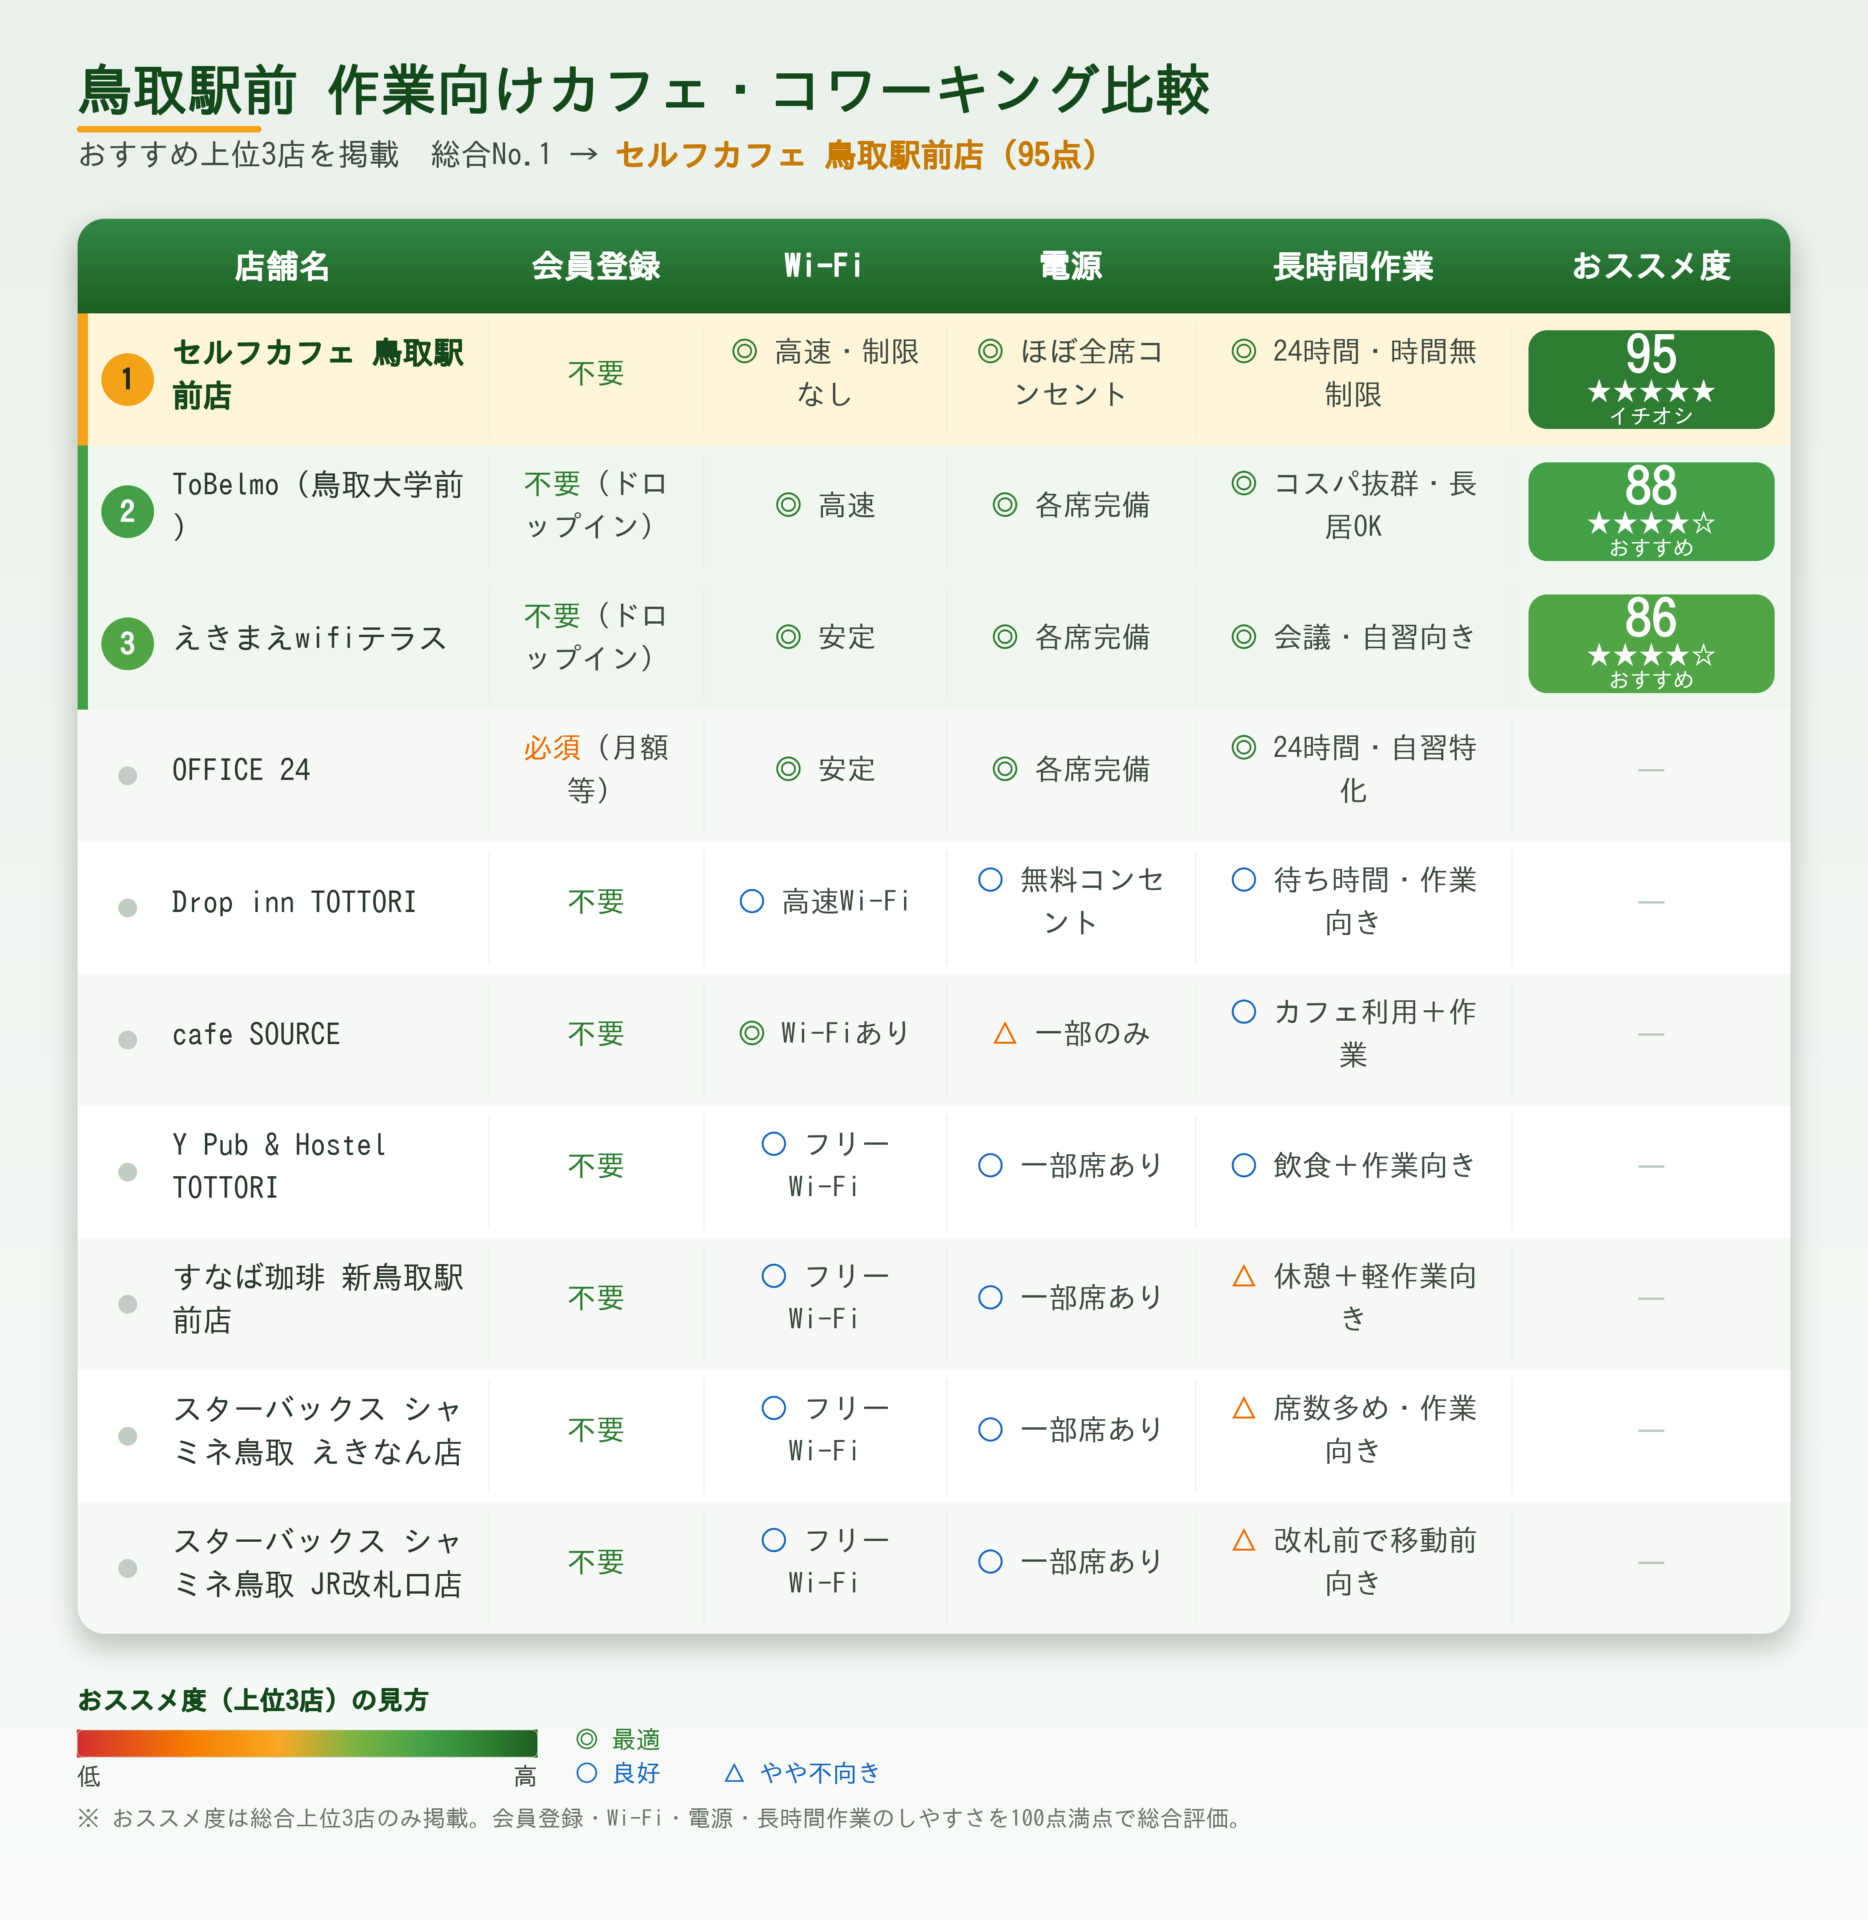Screen dimensions: 1868x1920
Task: Click 飲食＋作業向き cell
Action: pyautogui.click(x=1353, y=1165)
